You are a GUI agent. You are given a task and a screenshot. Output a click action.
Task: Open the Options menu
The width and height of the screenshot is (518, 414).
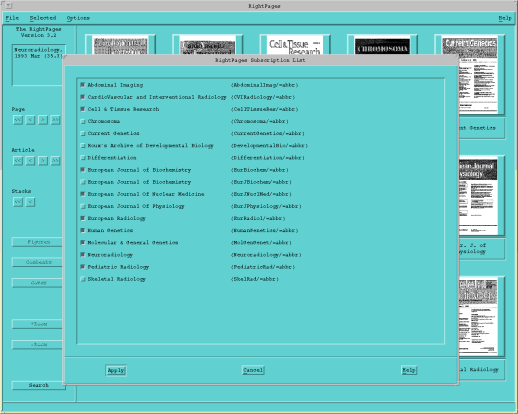coord(78,18)
